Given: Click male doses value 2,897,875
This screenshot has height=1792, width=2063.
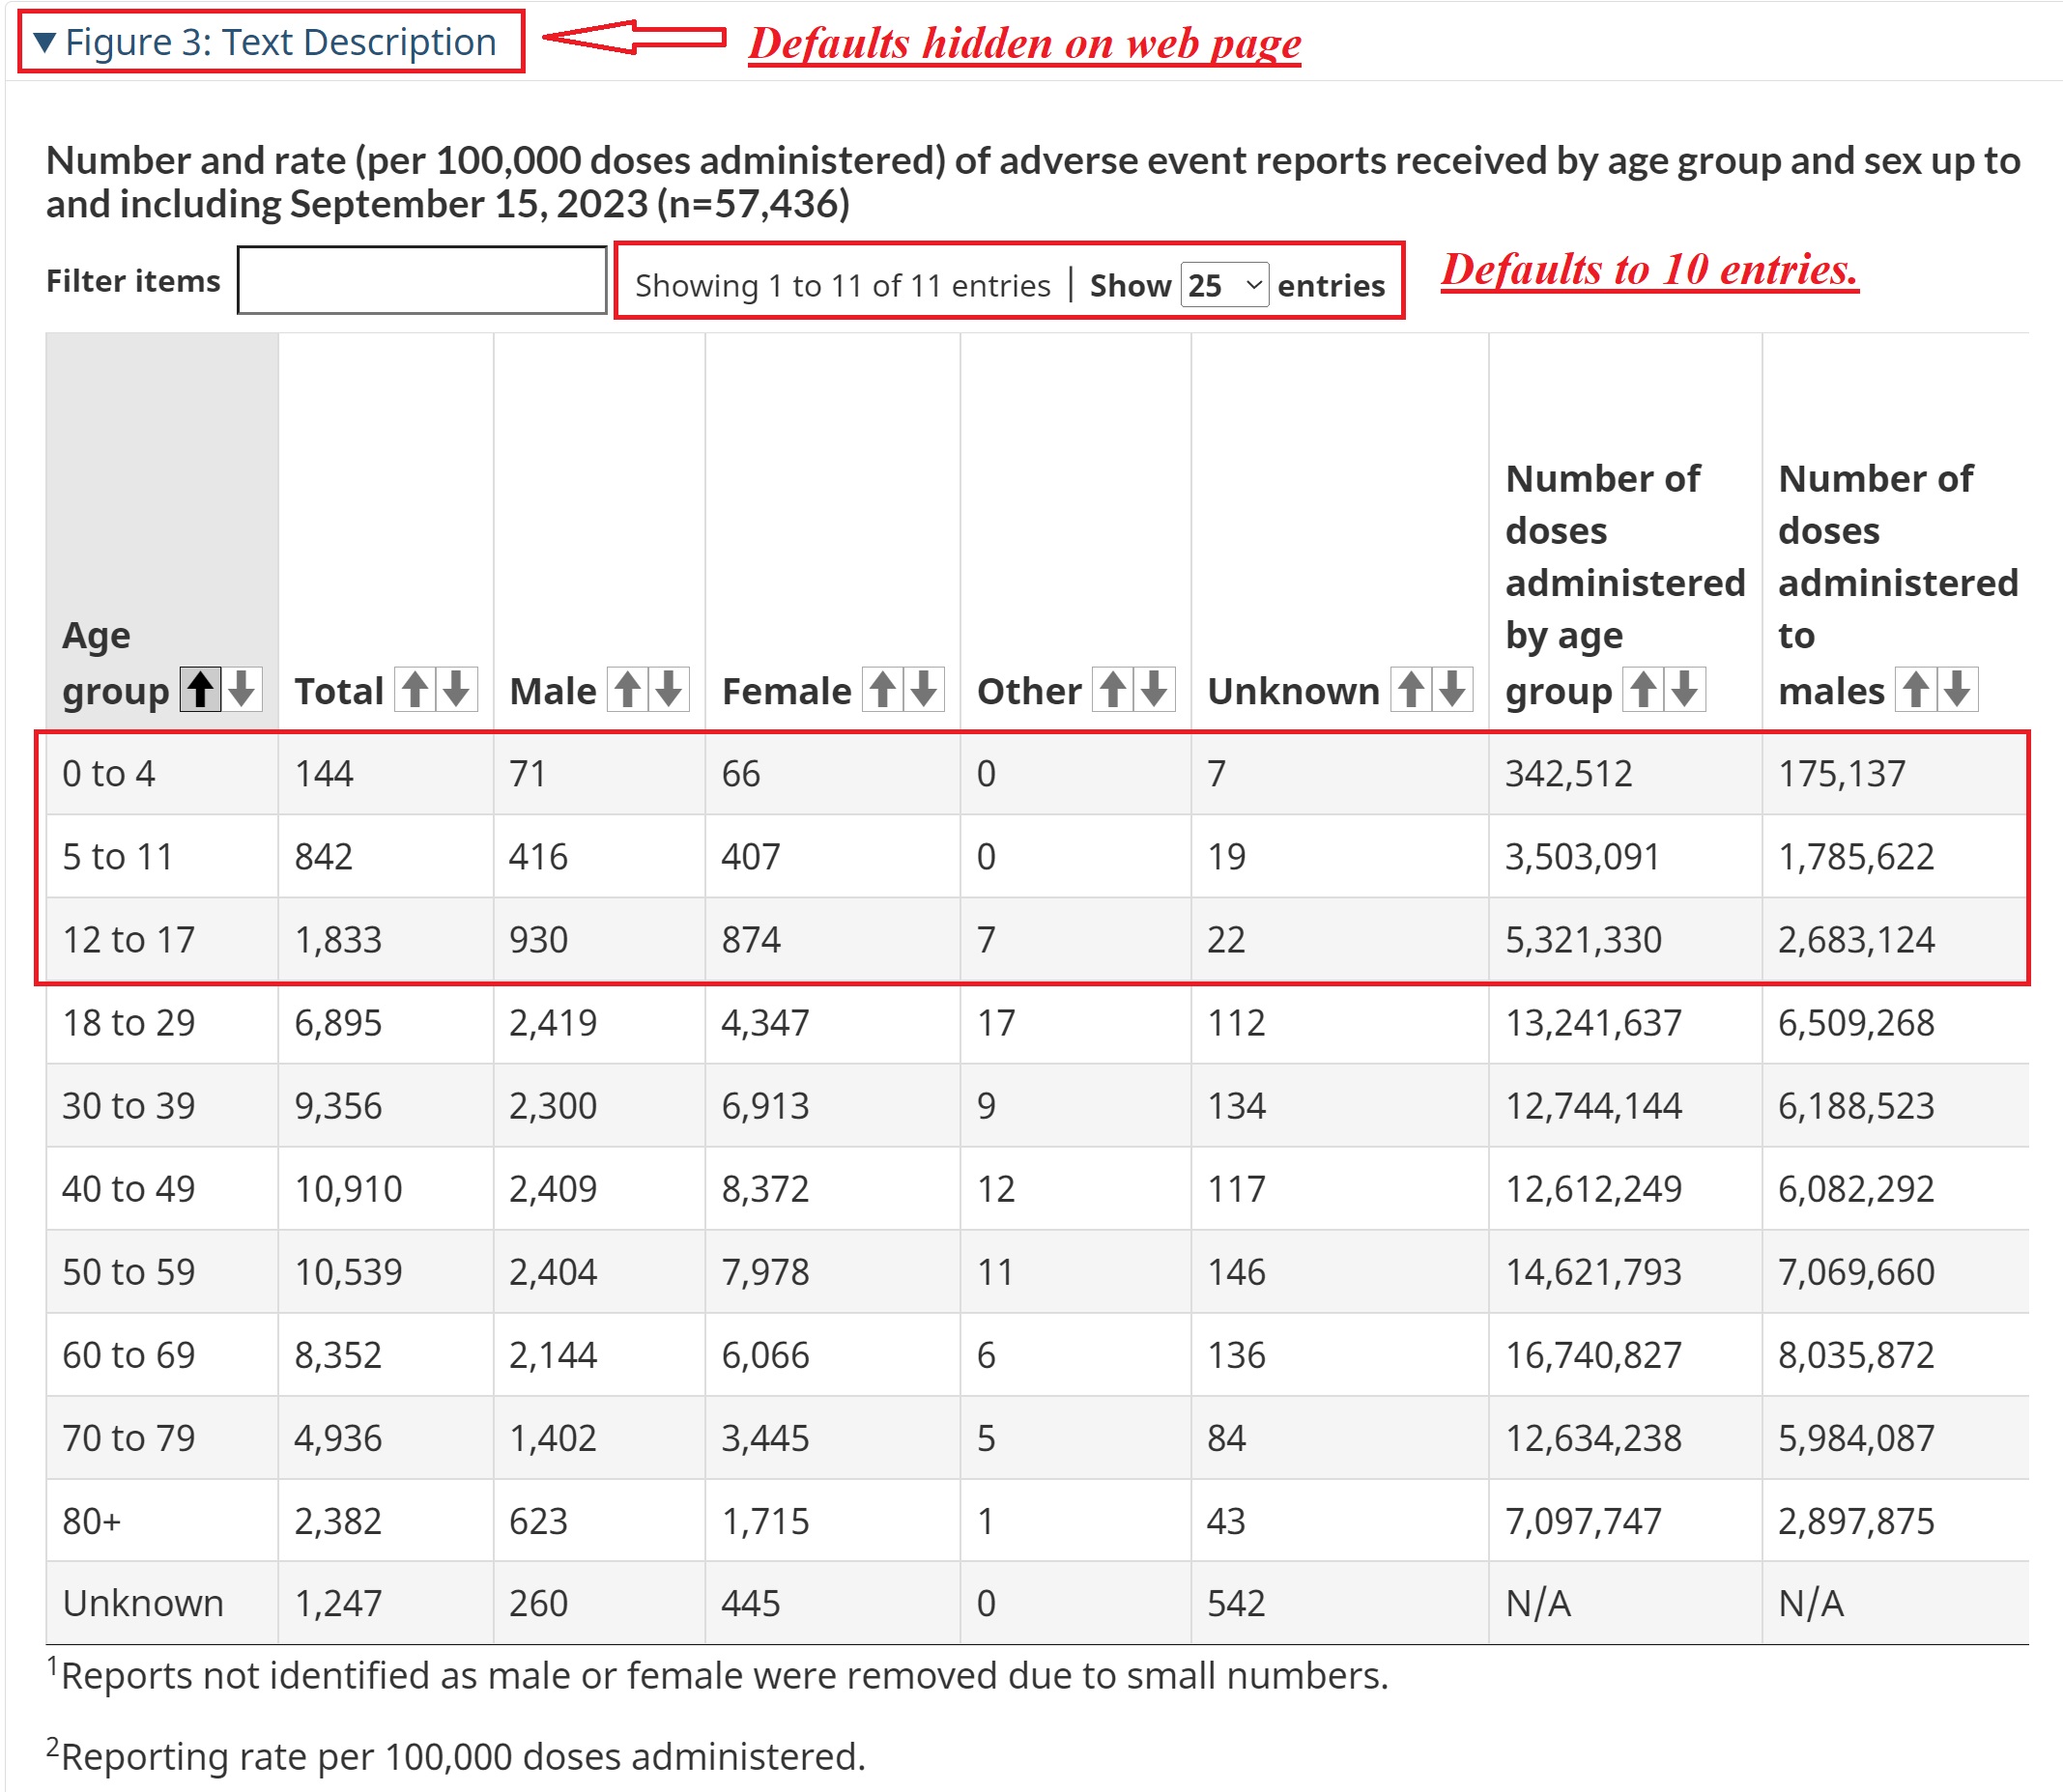Looking at the screenshot, I should point(1856,1521).
